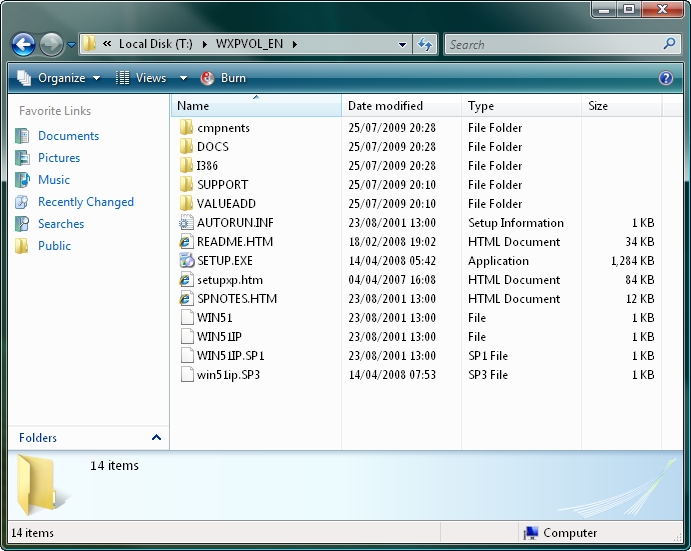
Task: Click the size value 1,284 KB
Action: [x=632, y=261]
